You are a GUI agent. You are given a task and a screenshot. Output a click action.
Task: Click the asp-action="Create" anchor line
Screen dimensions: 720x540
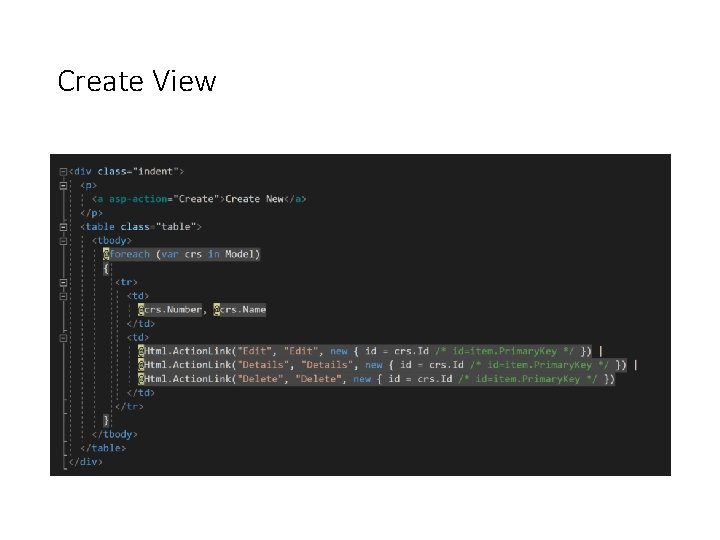click(199, 199)
